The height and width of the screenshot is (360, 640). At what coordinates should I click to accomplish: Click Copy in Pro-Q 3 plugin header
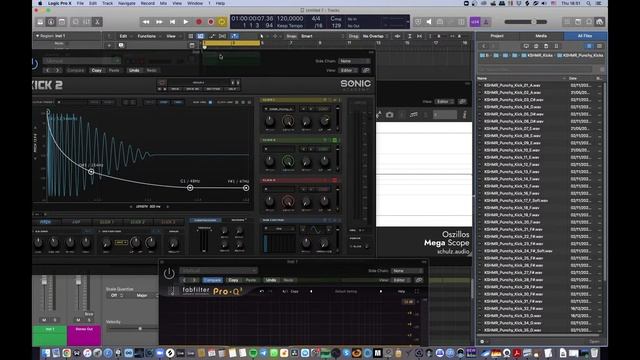[x=233, y=280]
